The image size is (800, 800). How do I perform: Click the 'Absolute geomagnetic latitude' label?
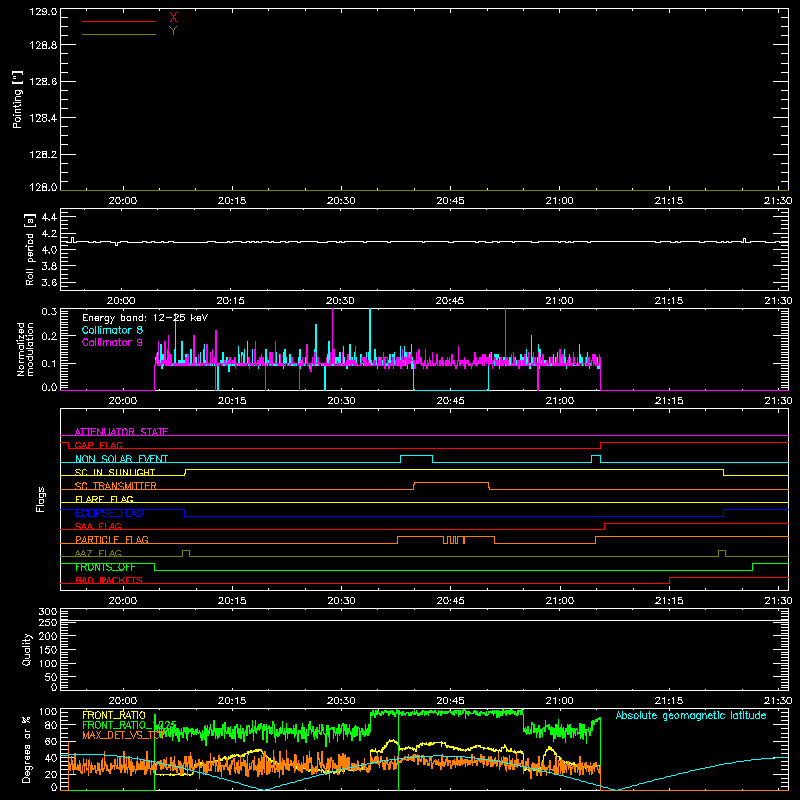coord(691,715)
